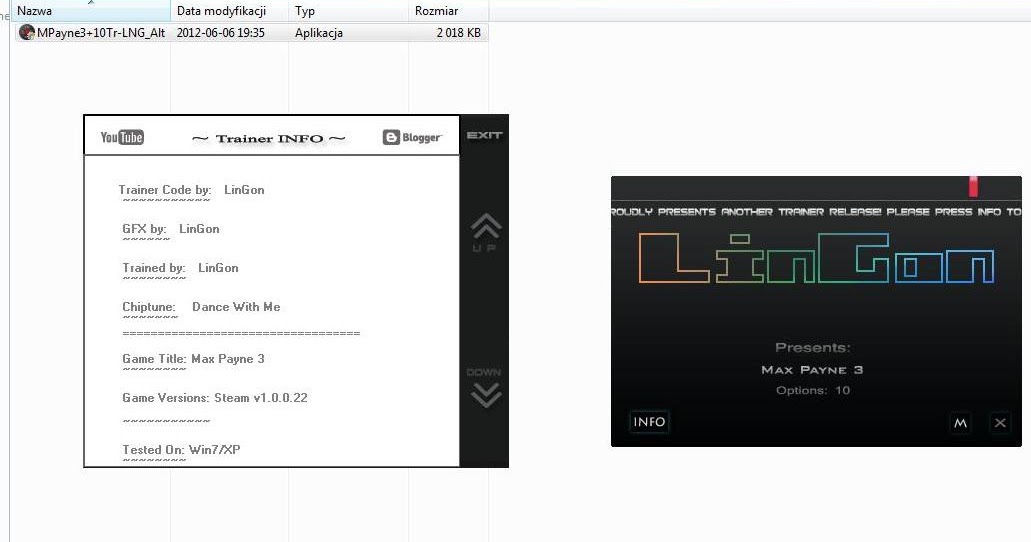This screenshot has width=1031, height=542.
Task: Open INFO in the LinGon trainer
Action: (649, 422)
